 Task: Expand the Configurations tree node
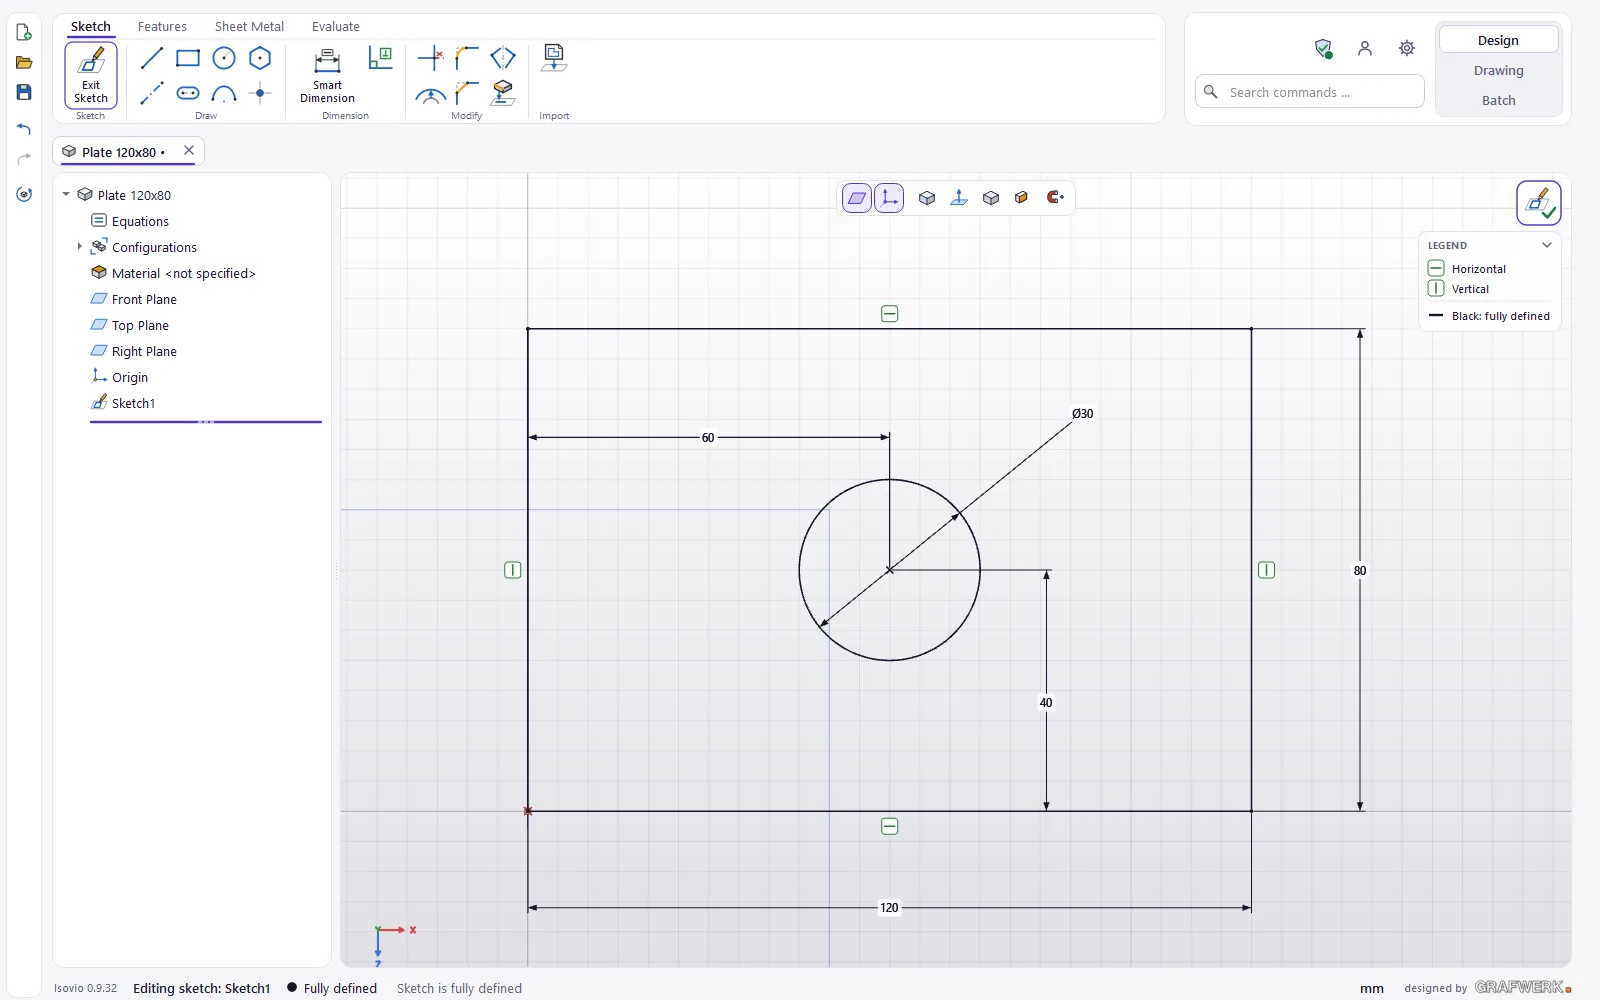coord(80,246)
